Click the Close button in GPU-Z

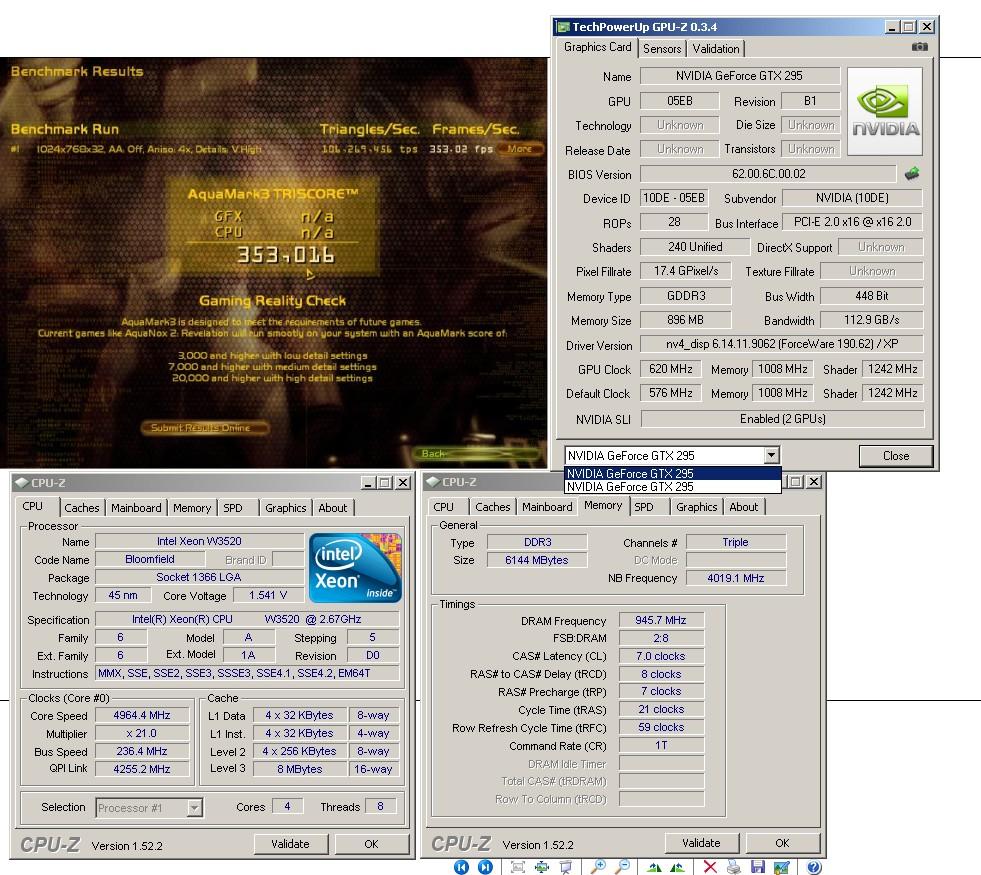(896, 456)
